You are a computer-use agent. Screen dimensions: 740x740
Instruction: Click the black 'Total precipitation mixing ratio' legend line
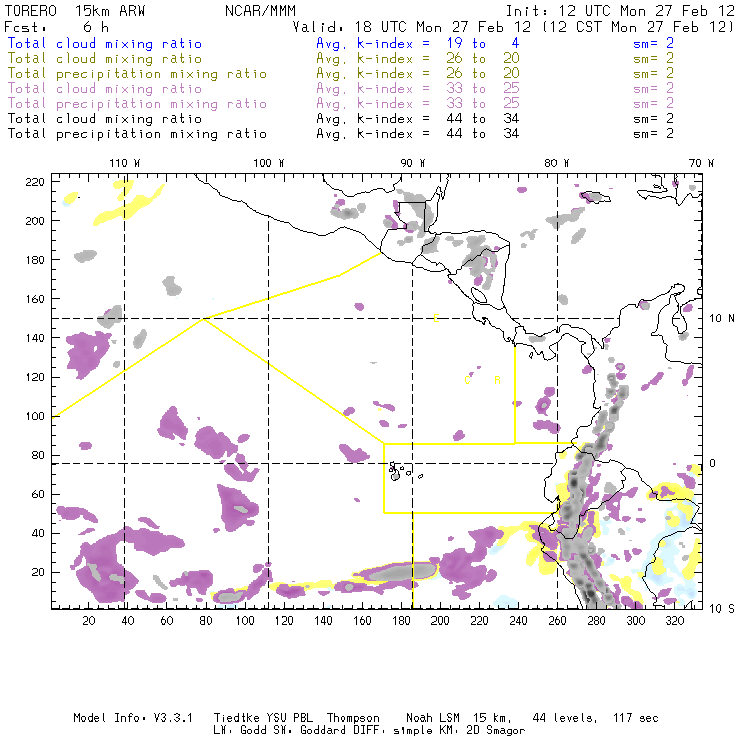pyautogui.click(x=137, y=134)
